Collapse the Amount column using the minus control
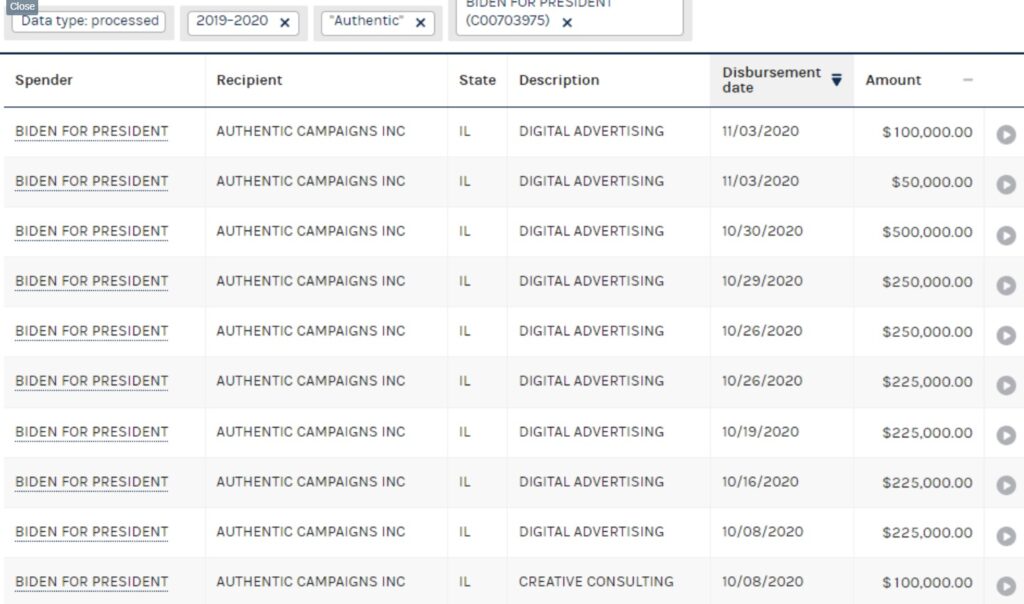 [967, 80]
